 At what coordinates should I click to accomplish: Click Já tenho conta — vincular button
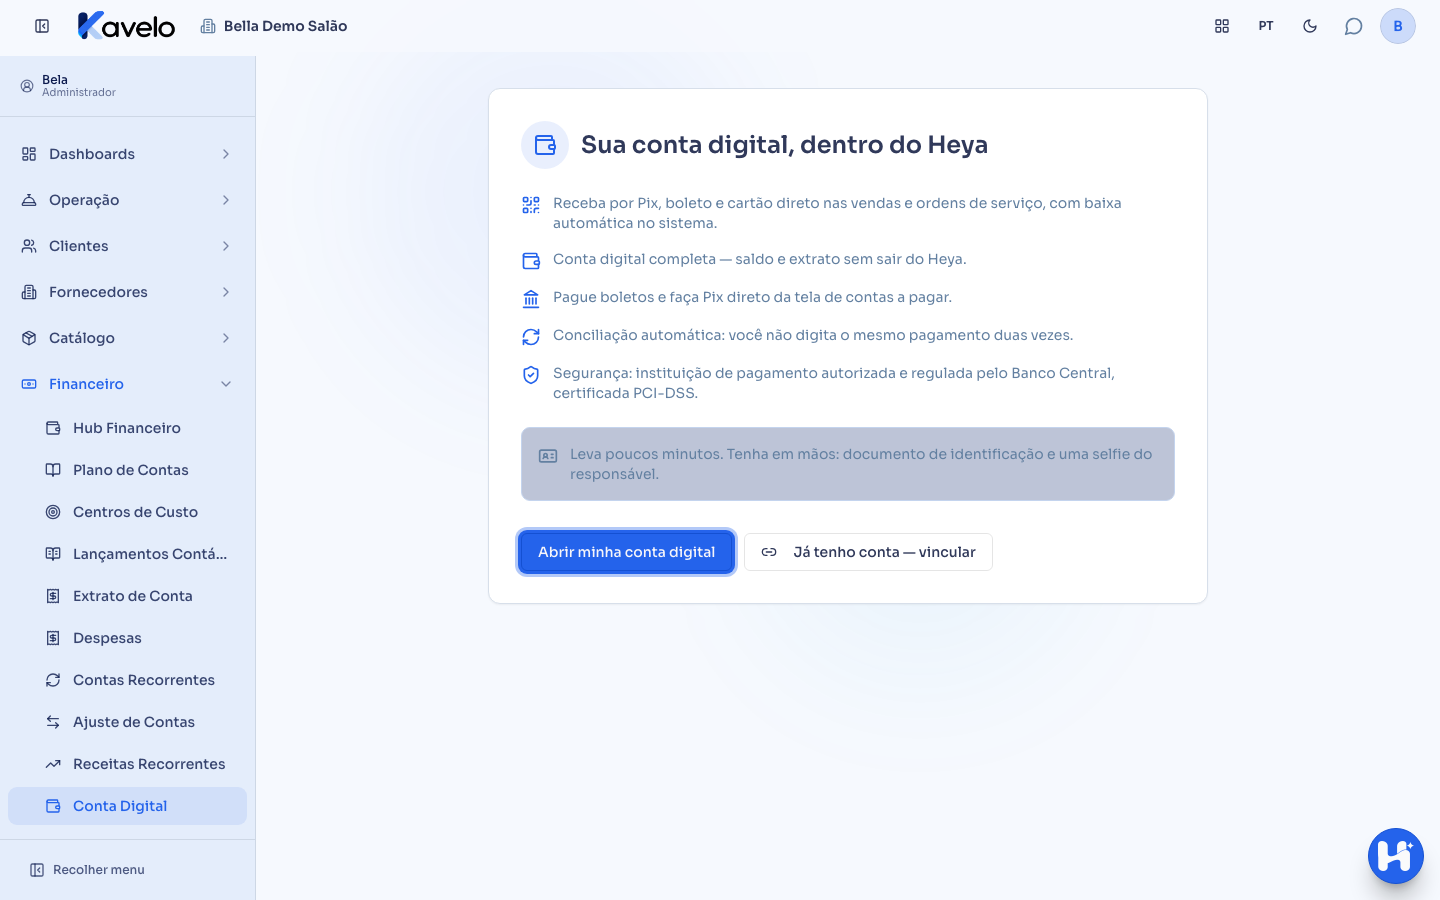click(868, 552)
